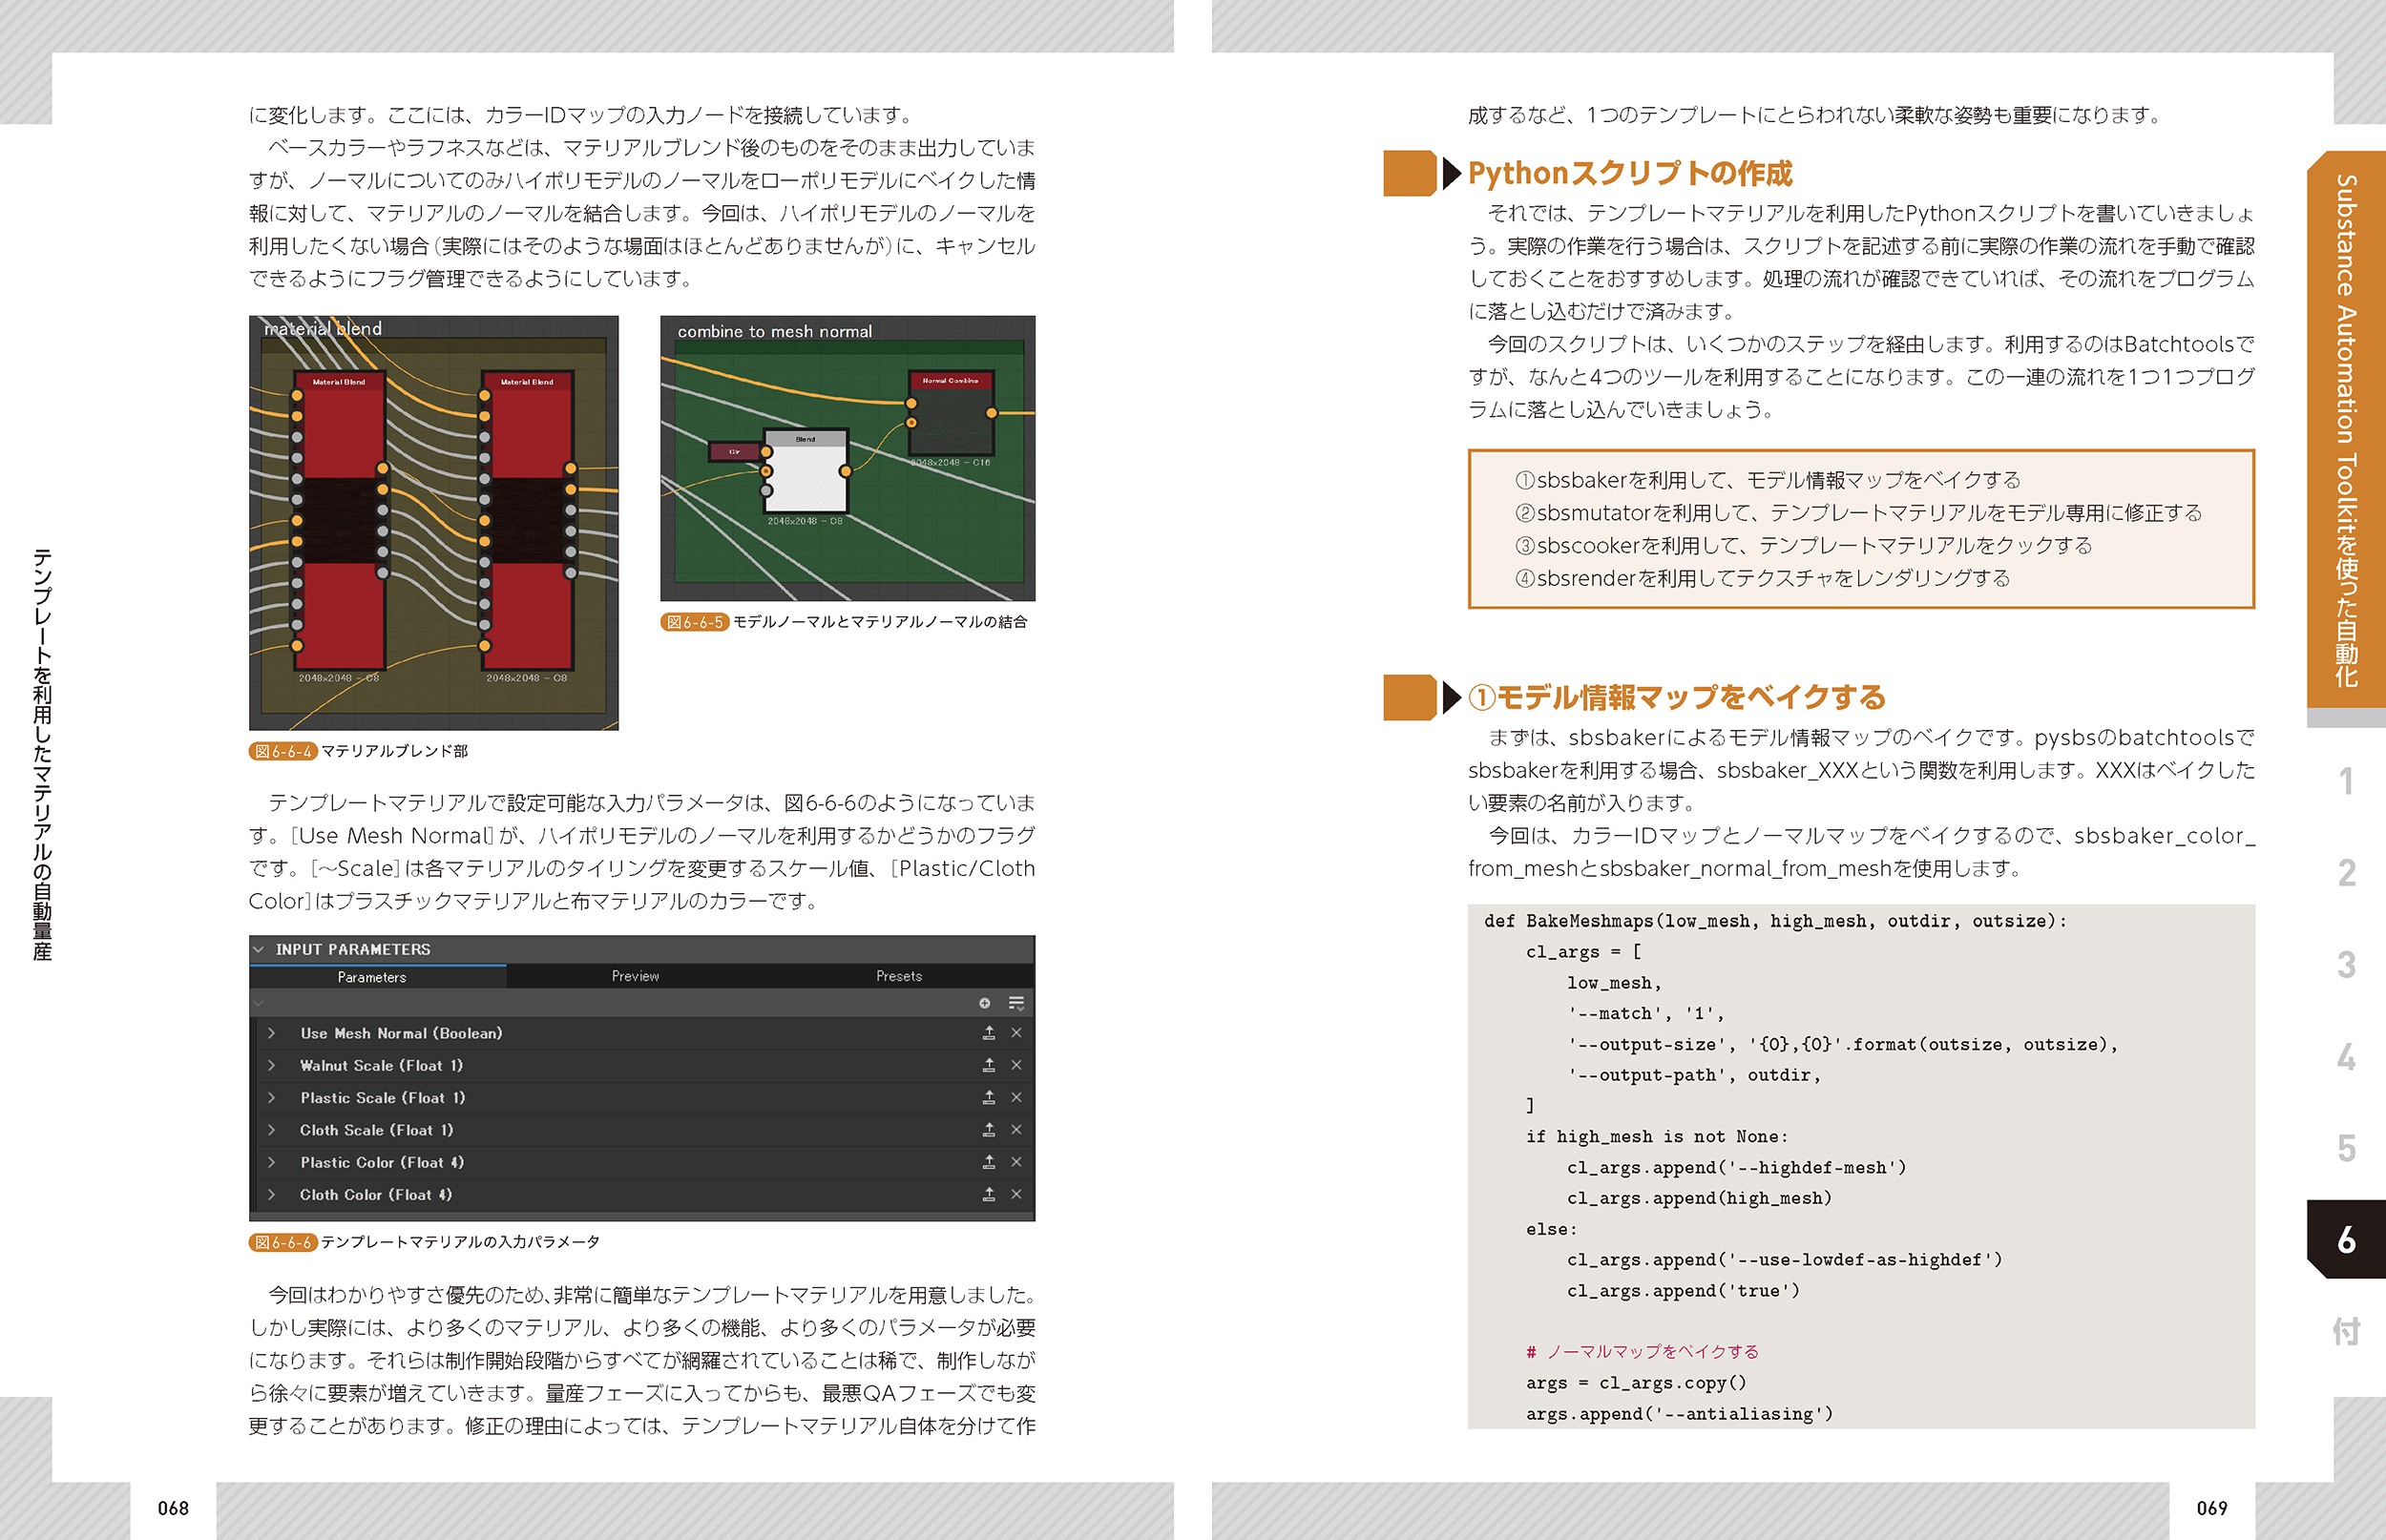Screen dimensions: 2386x1540
Task: Click export icon for Use Mesh Normal
Action: click(x=988, y=1033)
